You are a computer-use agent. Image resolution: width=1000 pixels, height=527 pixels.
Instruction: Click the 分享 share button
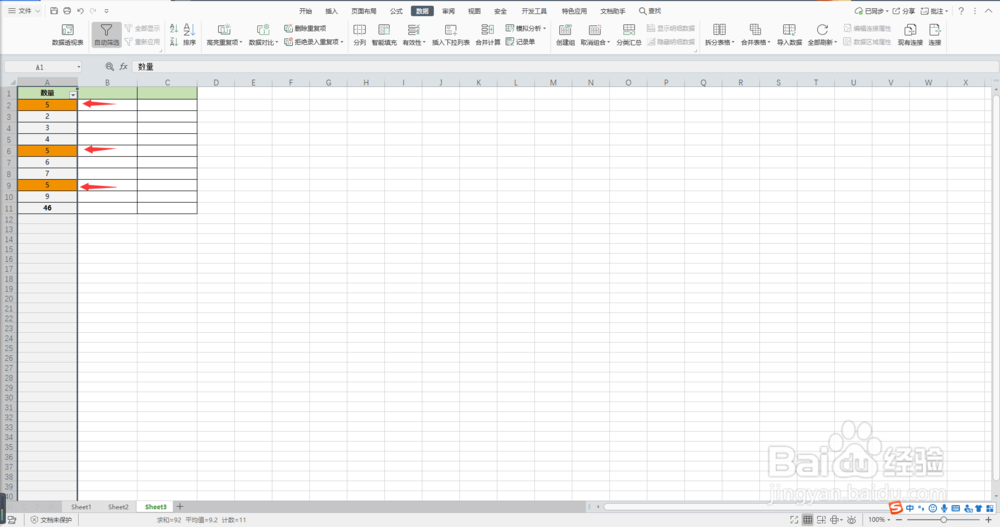(904, 11)
